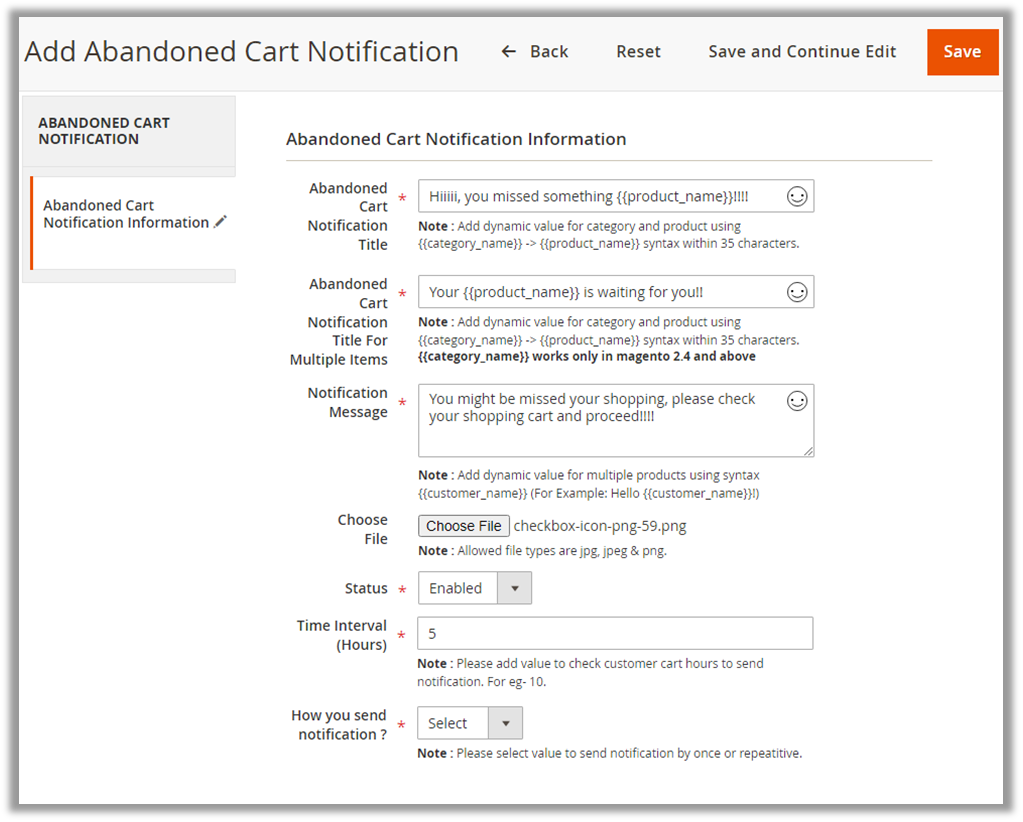Click the checkbox-icon-png-59.png file name
The height and width of the screenshot is (822, 1023).
600,526
